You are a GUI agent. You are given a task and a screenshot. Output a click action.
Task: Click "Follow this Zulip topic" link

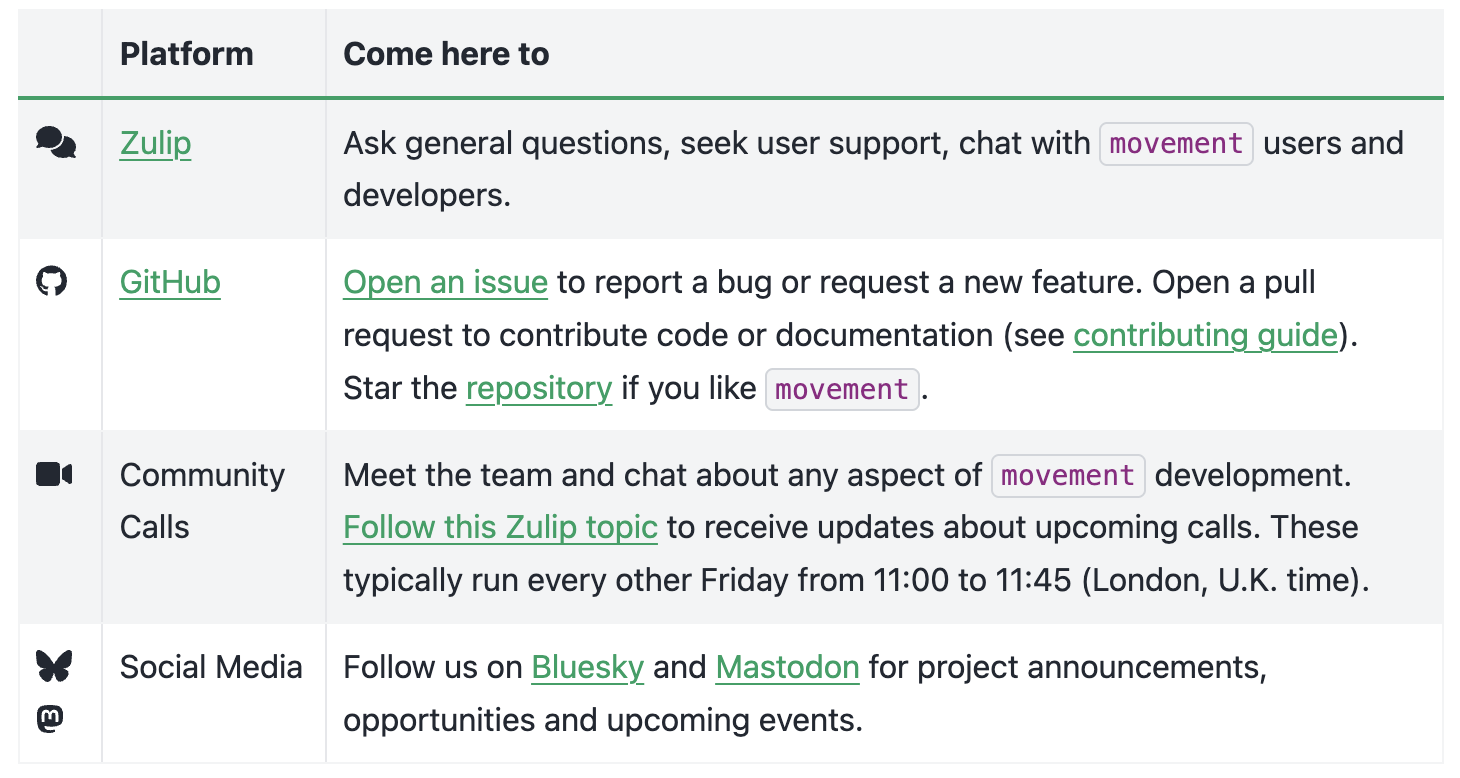[x=500, y=527]
